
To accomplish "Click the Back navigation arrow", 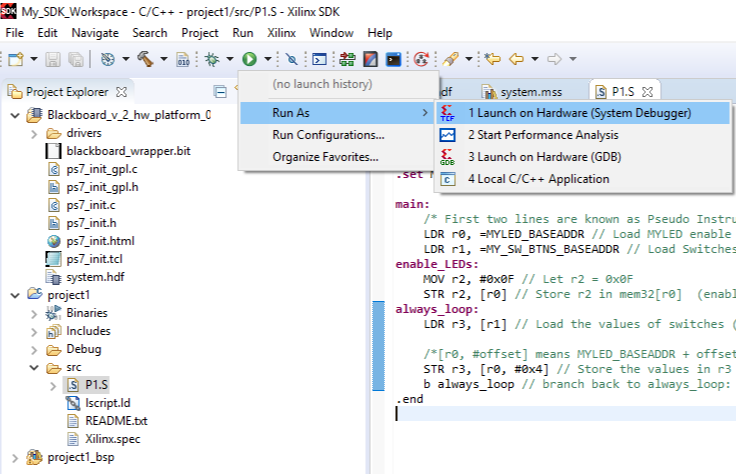I will click(517, 59).
